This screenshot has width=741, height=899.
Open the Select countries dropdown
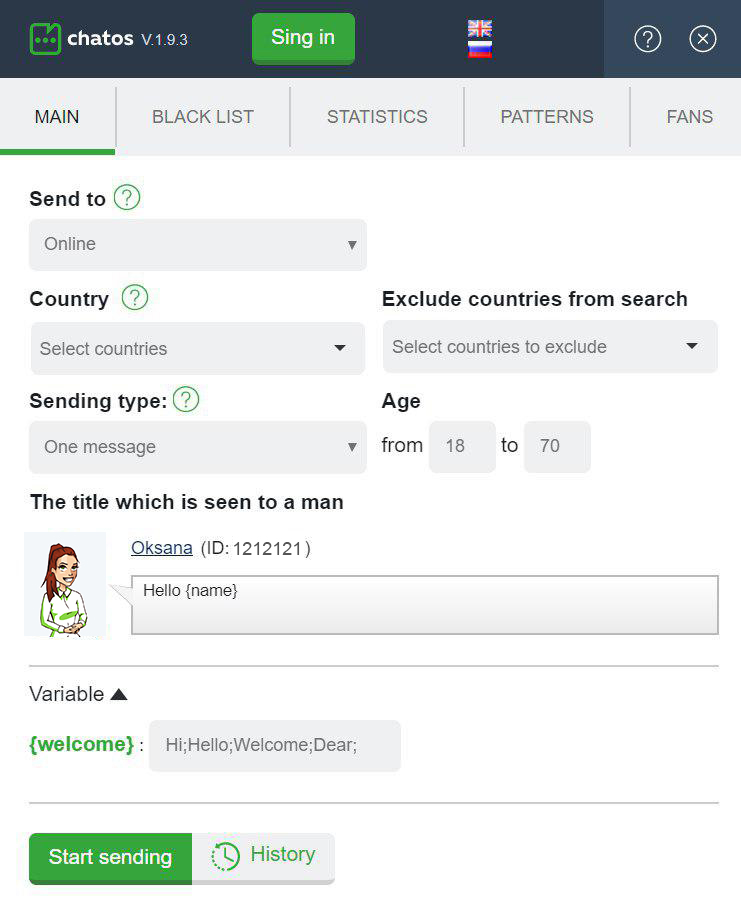click(198, 349)
